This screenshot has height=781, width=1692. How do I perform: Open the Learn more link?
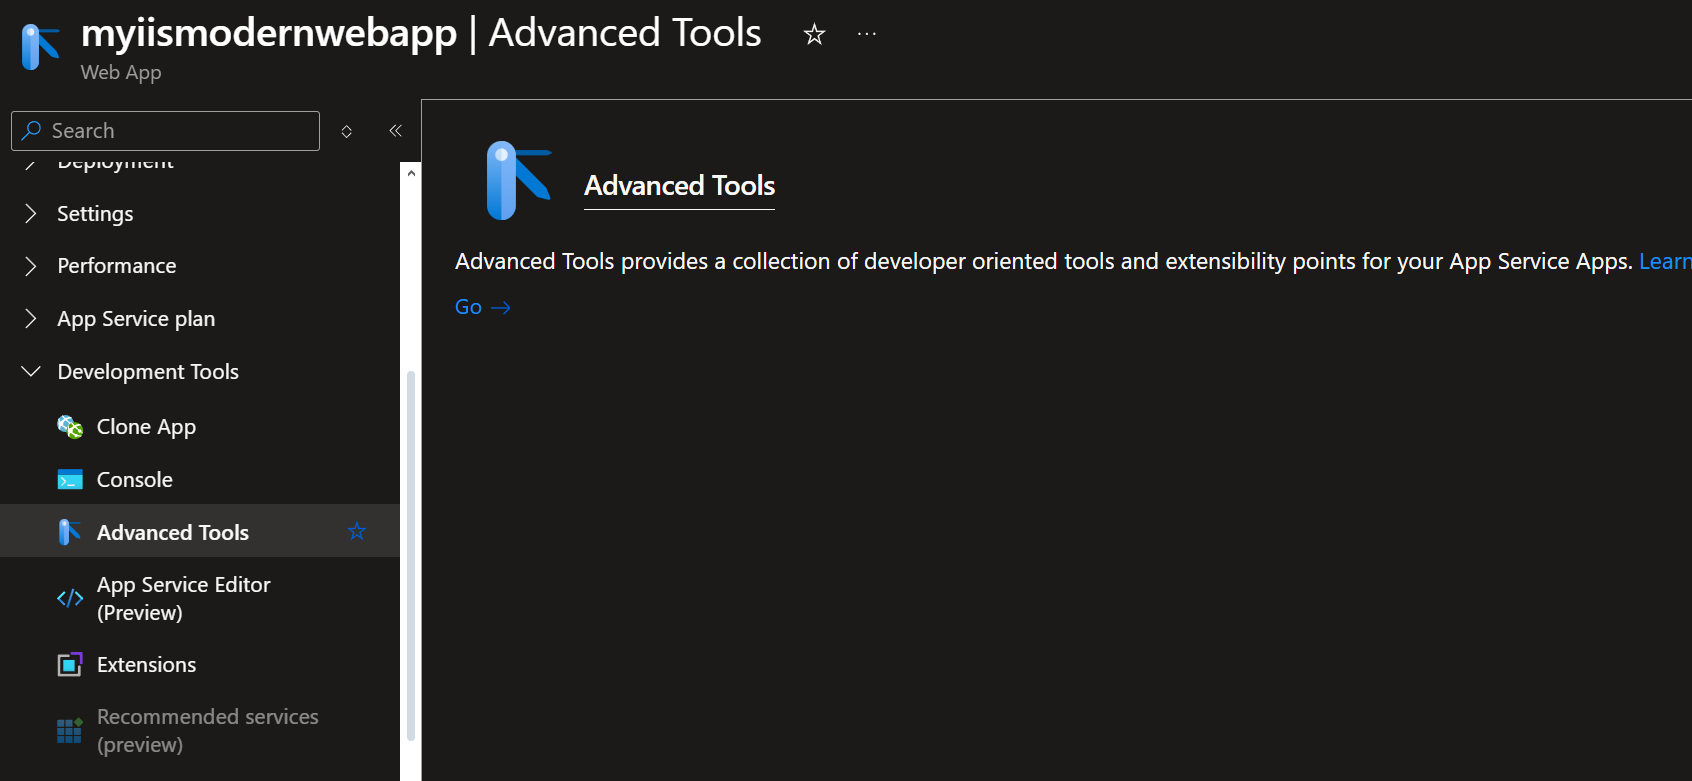tap(1665, 261)
